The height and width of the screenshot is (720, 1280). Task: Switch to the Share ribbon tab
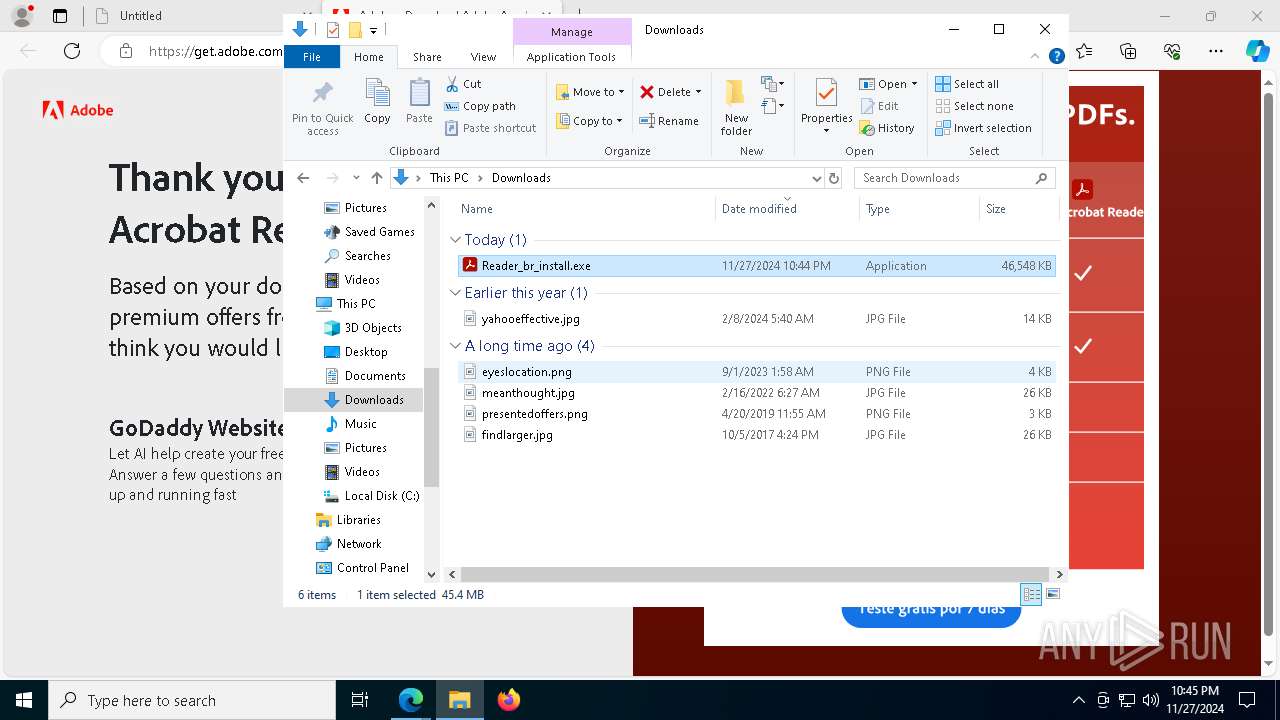pos(427,57)
